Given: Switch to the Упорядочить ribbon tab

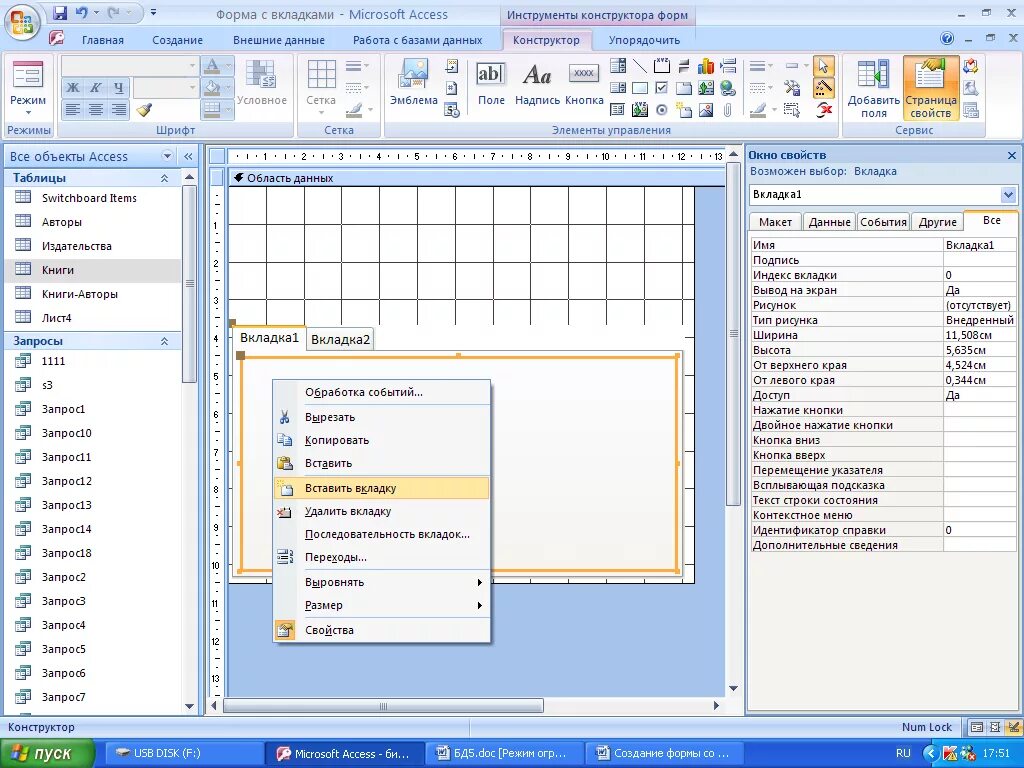Looking at the screenshot, I should pos(644,40).
